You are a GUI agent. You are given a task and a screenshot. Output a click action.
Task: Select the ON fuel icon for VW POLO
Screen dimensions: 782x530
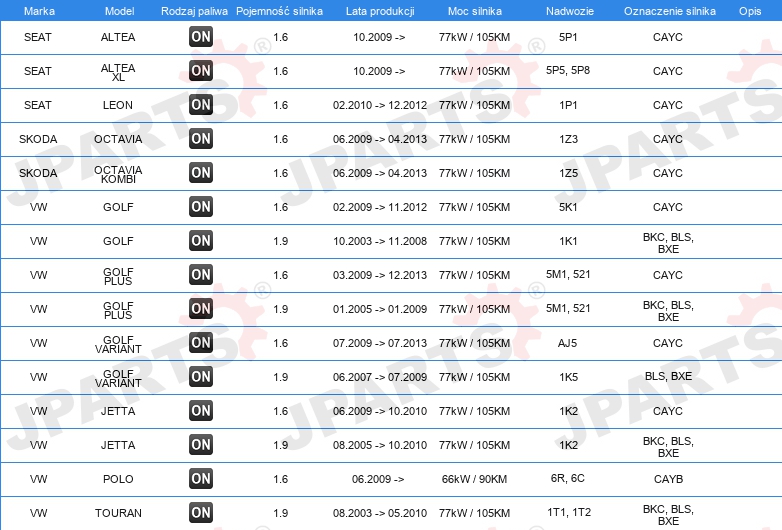[x=201, y=479]
